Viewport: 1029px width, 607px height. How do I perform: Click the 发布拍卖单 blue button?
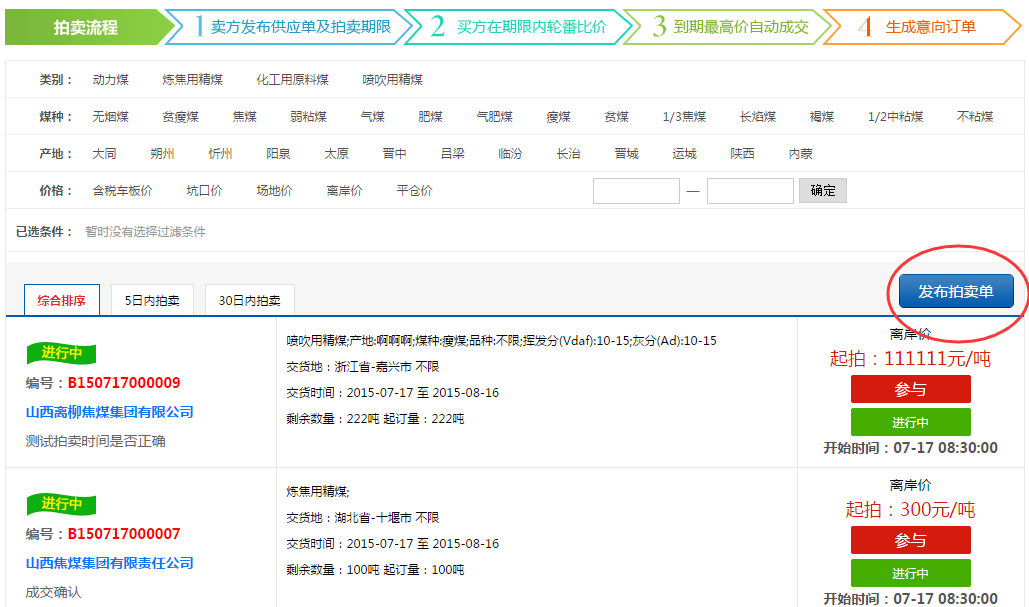click(x=955, y=291)
